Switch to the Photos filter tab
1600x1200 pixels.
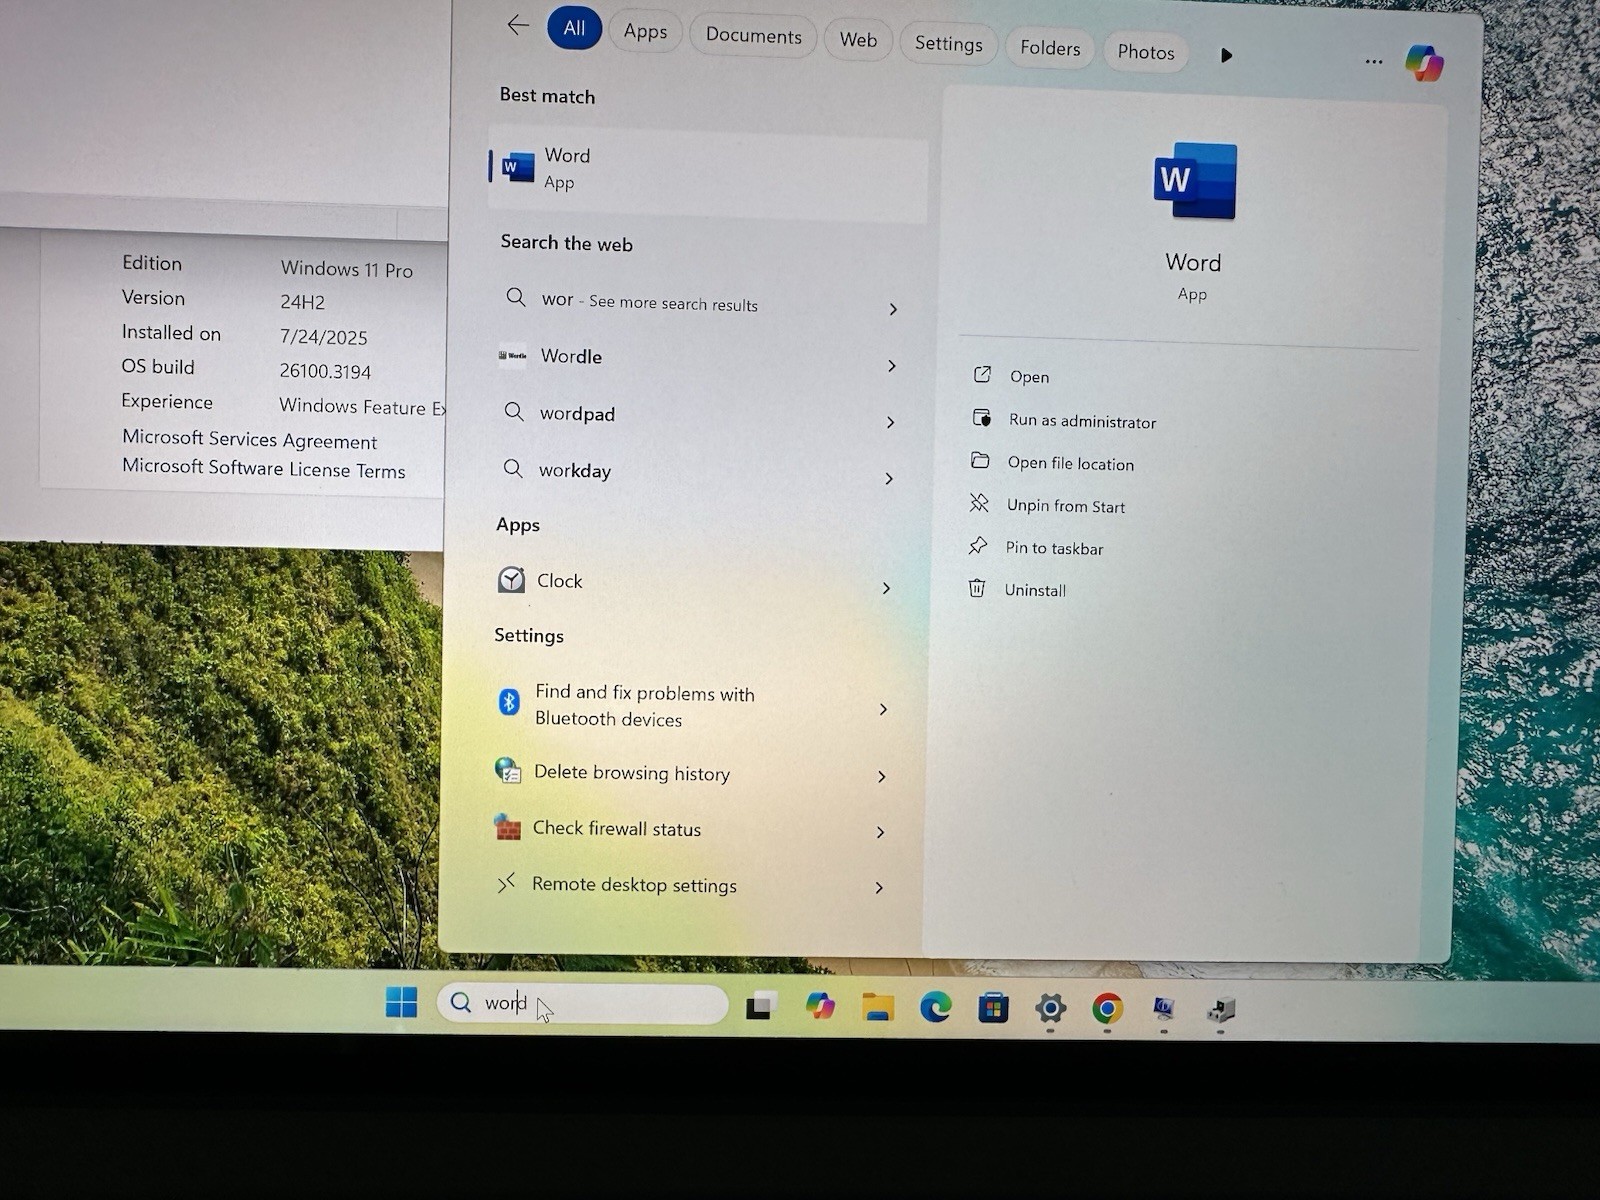tap(1146, 52)
